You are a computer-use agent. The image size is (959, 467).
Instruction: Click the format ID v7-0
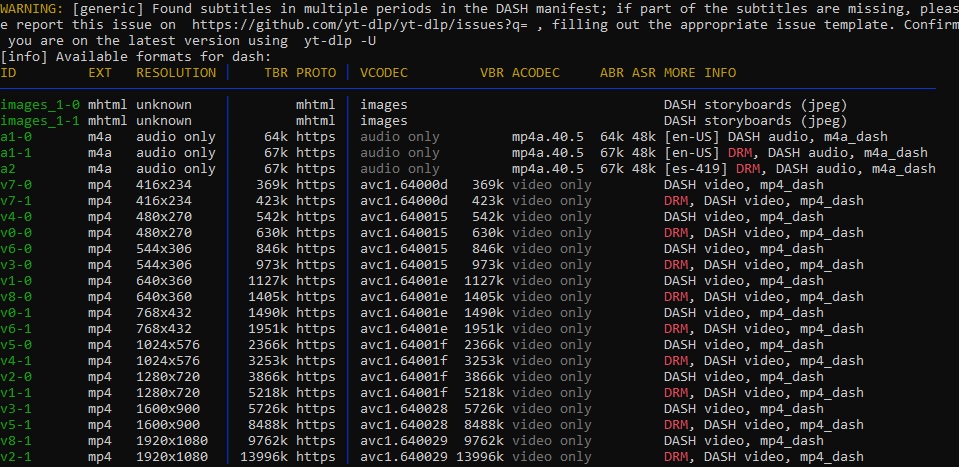click(x=16, y=185)
